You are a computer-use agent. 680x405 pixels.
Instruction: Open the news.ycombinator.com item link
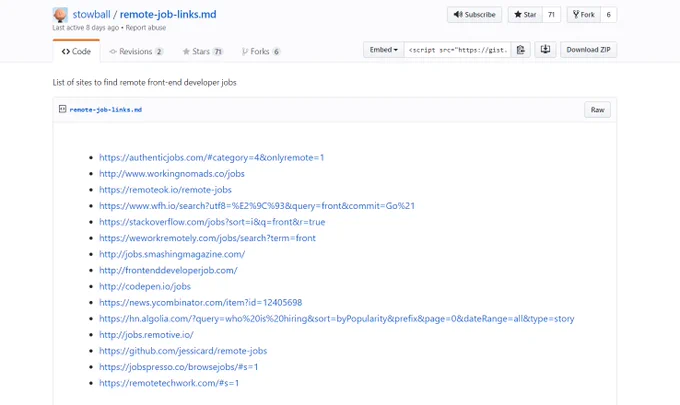point(200,303)
